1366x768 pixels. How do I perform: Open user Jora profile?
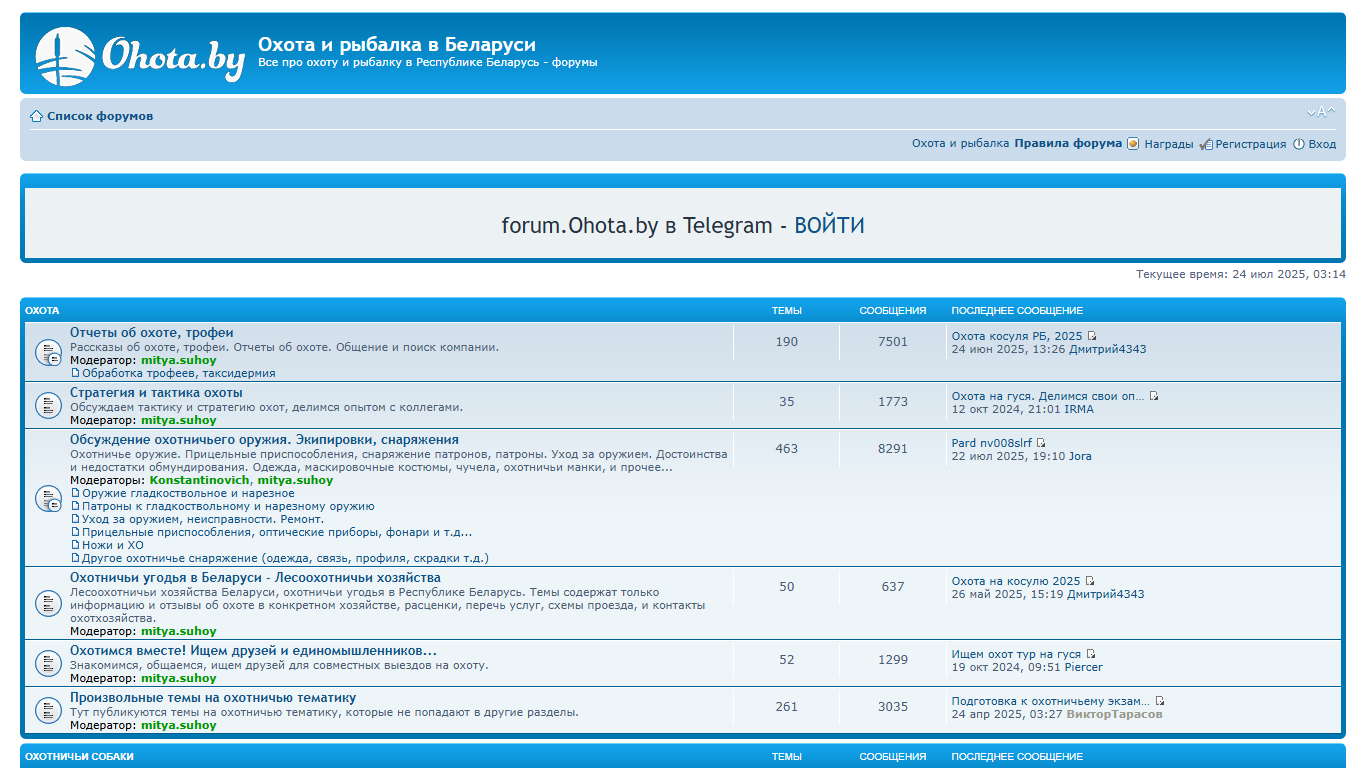(x=1080, y=456)
